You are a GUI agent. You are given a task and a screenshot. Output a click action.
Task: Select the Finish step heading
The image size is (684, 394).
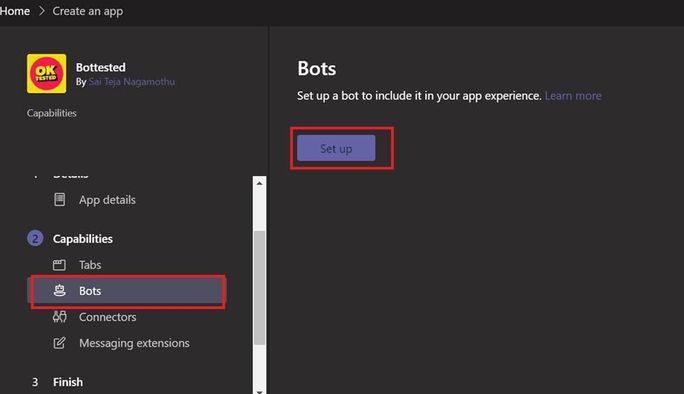pyautogui.click(x=68, y=382)
